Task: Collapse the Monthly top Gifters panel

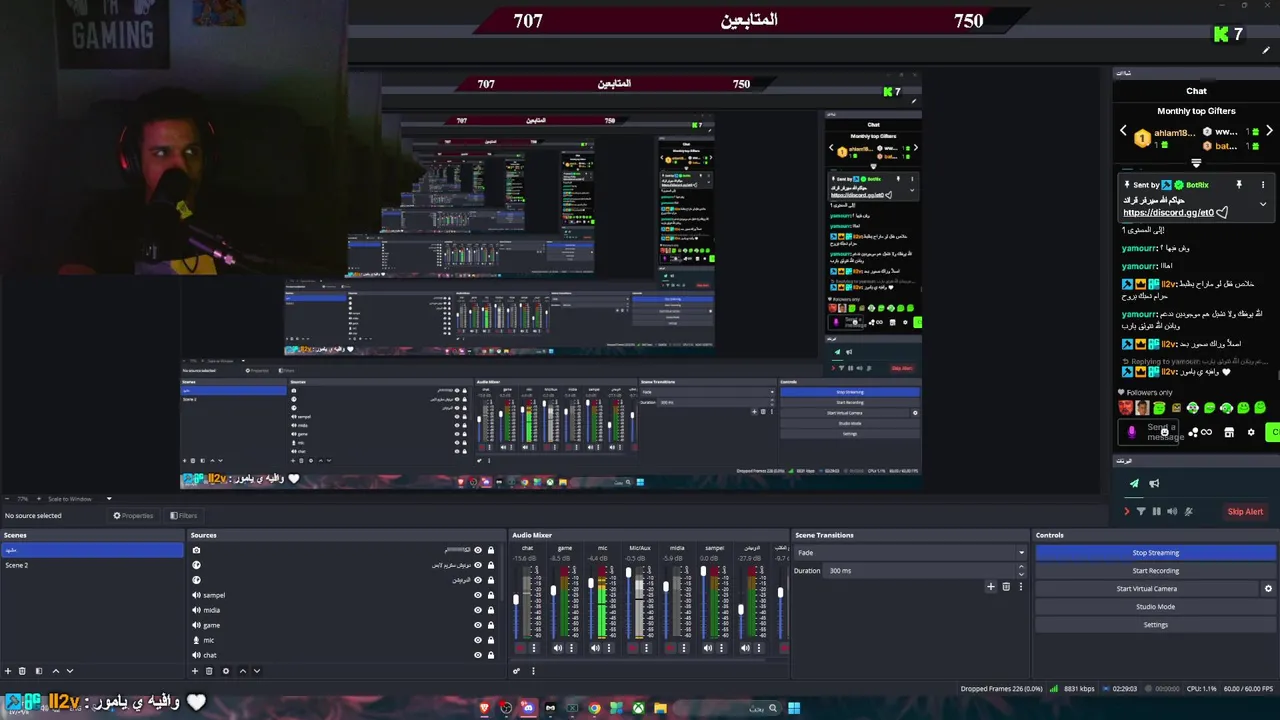Action: point(1196,164)
